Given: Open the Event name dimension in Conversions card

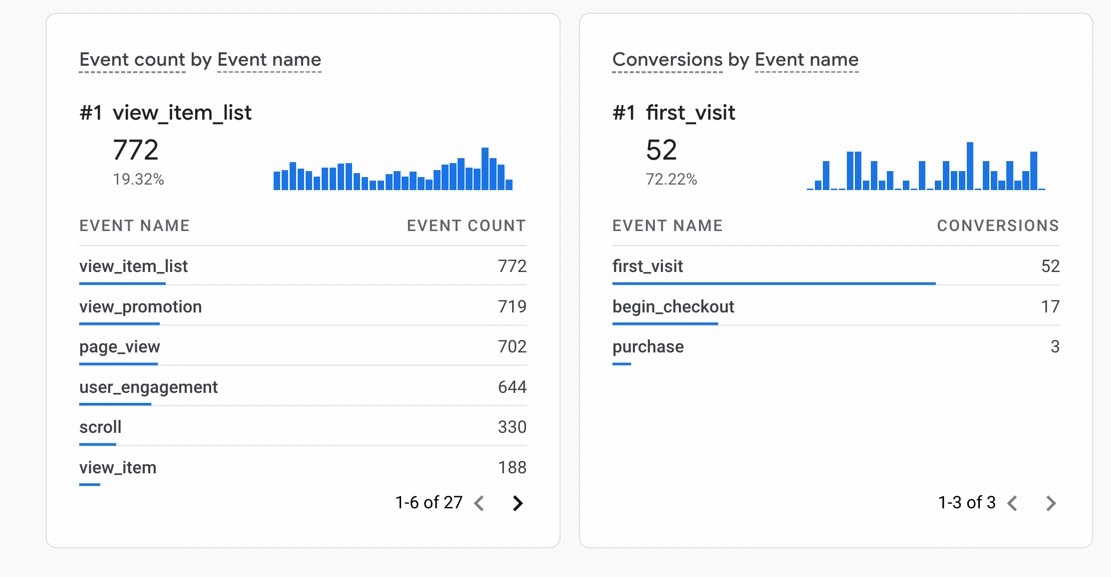Looking at the screenshot, I should 807,59.
